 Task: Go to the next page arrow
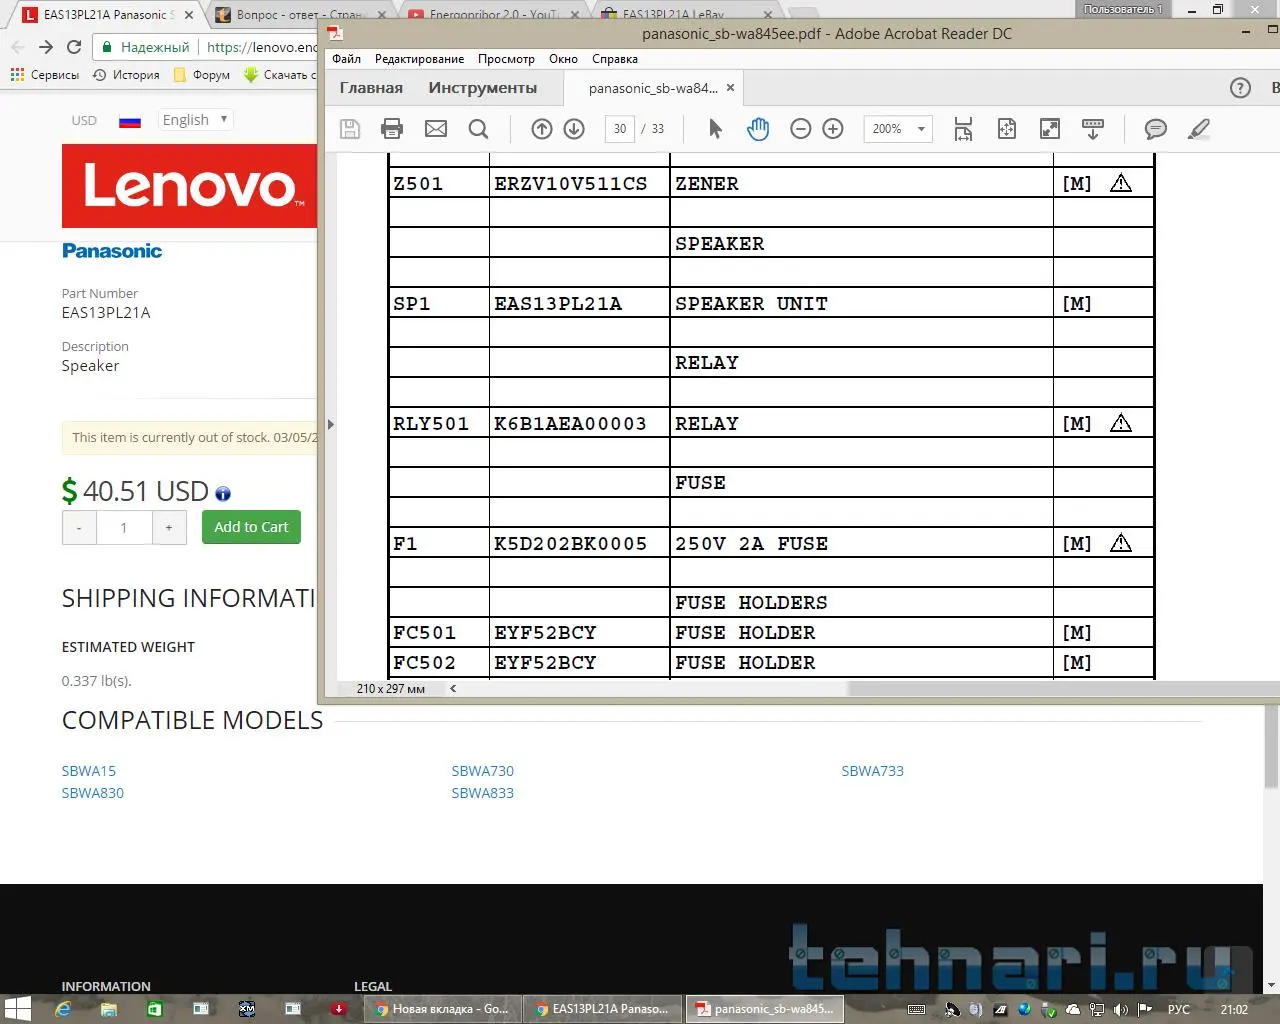coord(574,129)
